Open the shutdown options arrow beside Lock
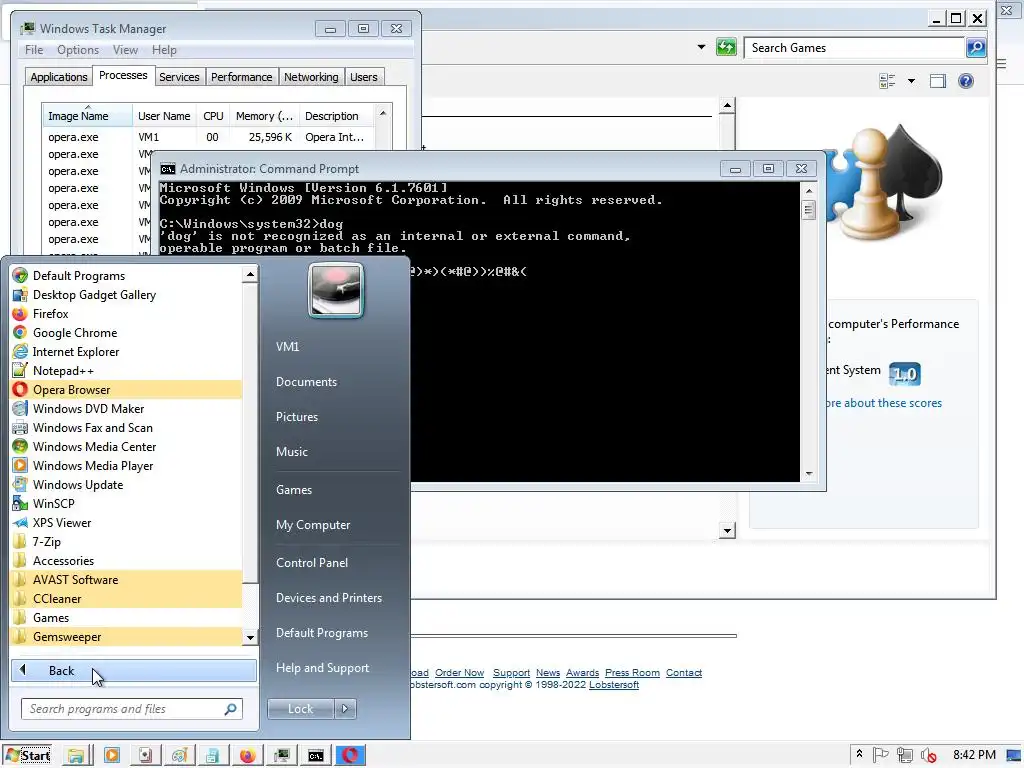The width and height of the screenshot is (1024, 768). (x=345, y=709)
